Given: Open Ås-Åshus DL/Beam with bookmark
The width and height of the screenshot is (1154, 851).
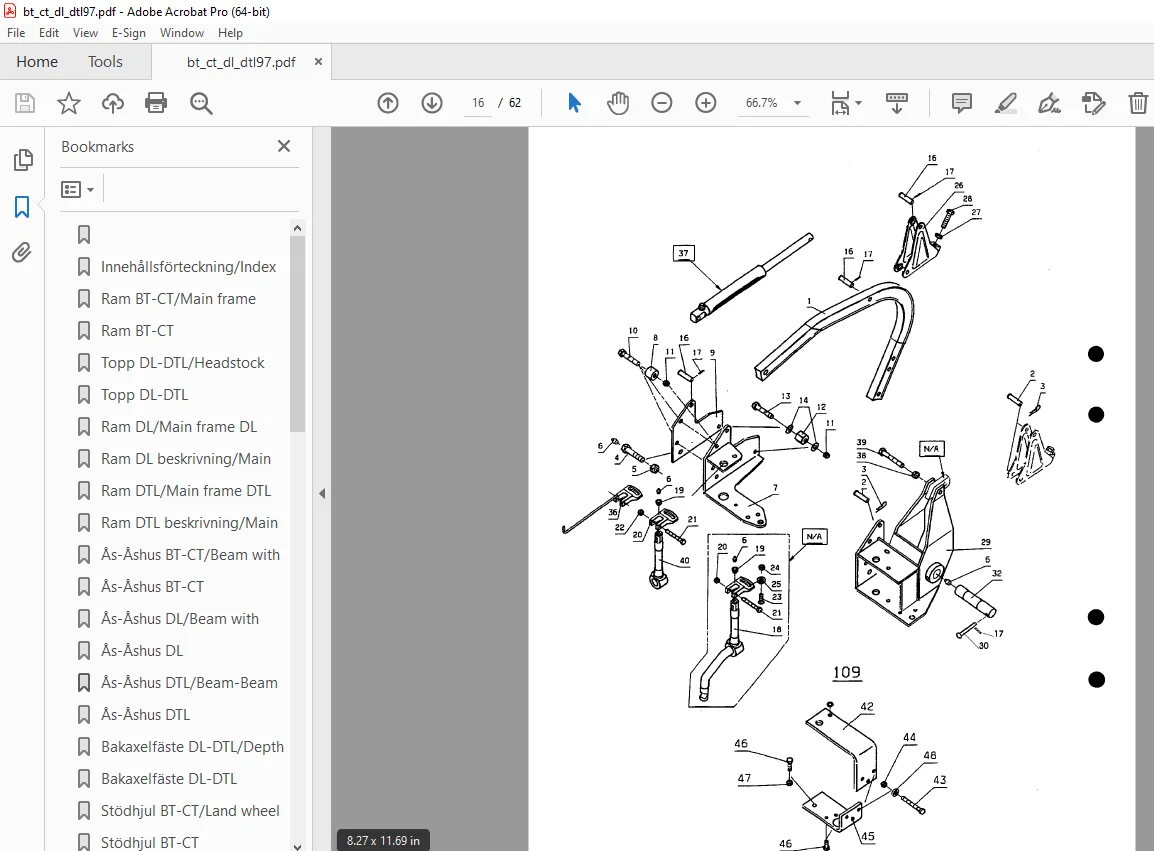Looking at the screenshot, I should (x=180, y=619).
